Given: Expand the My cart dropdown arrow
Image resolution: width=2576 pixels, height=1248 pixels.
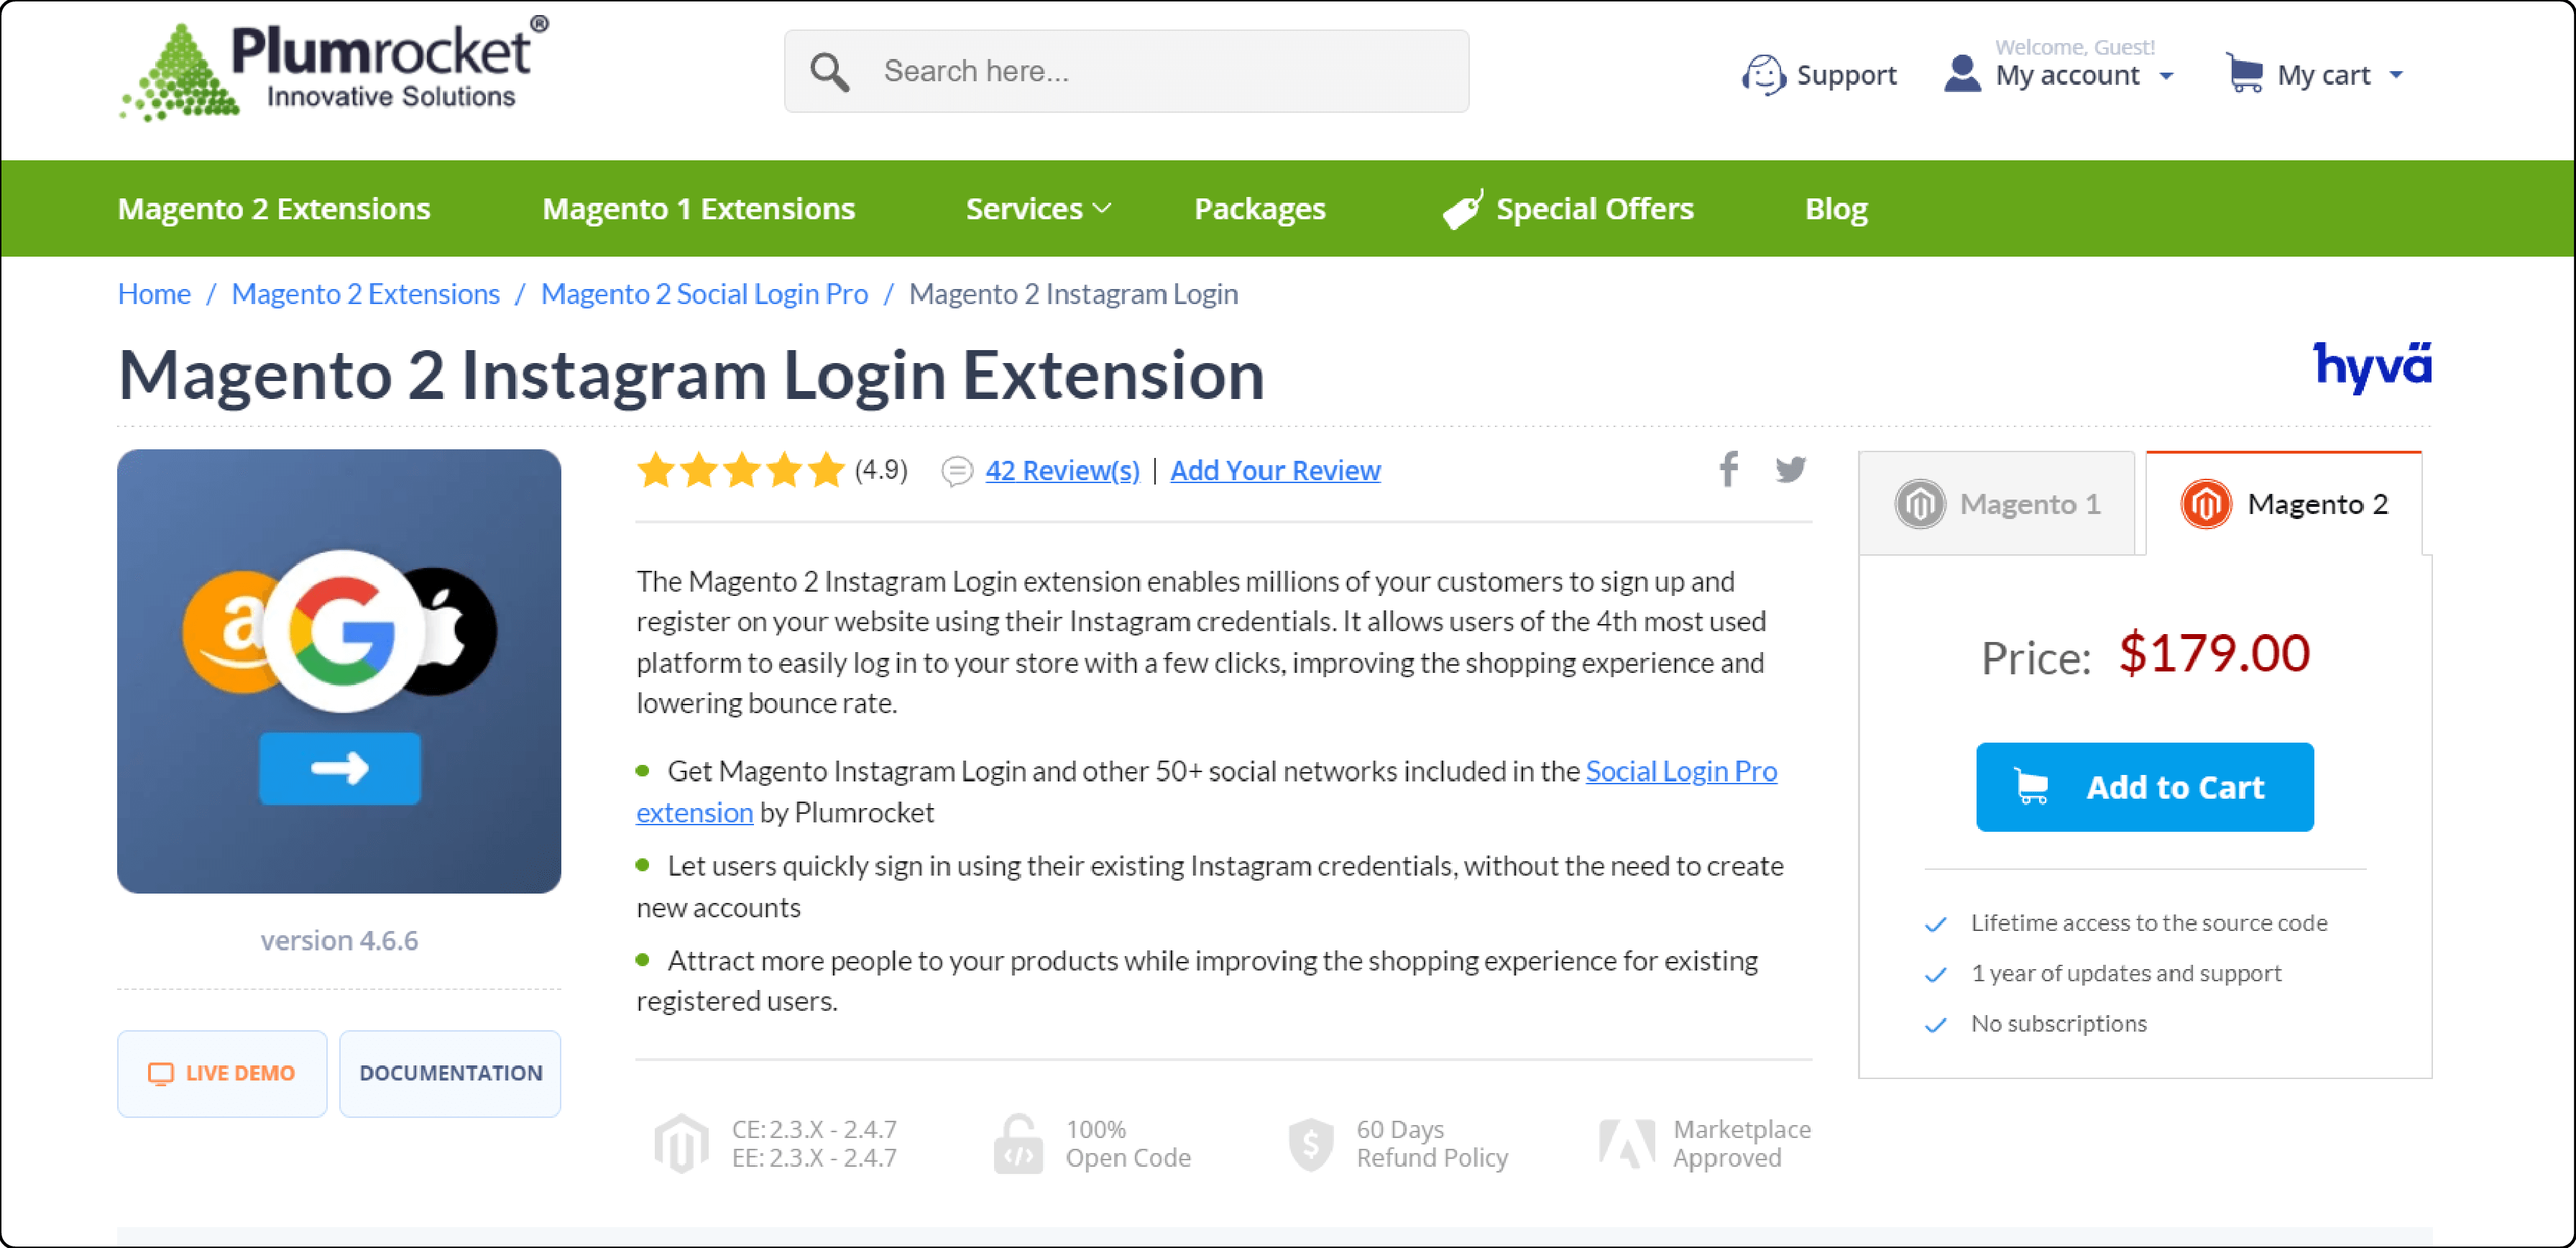Looking at the screenshot, I should coord(2396,75).
